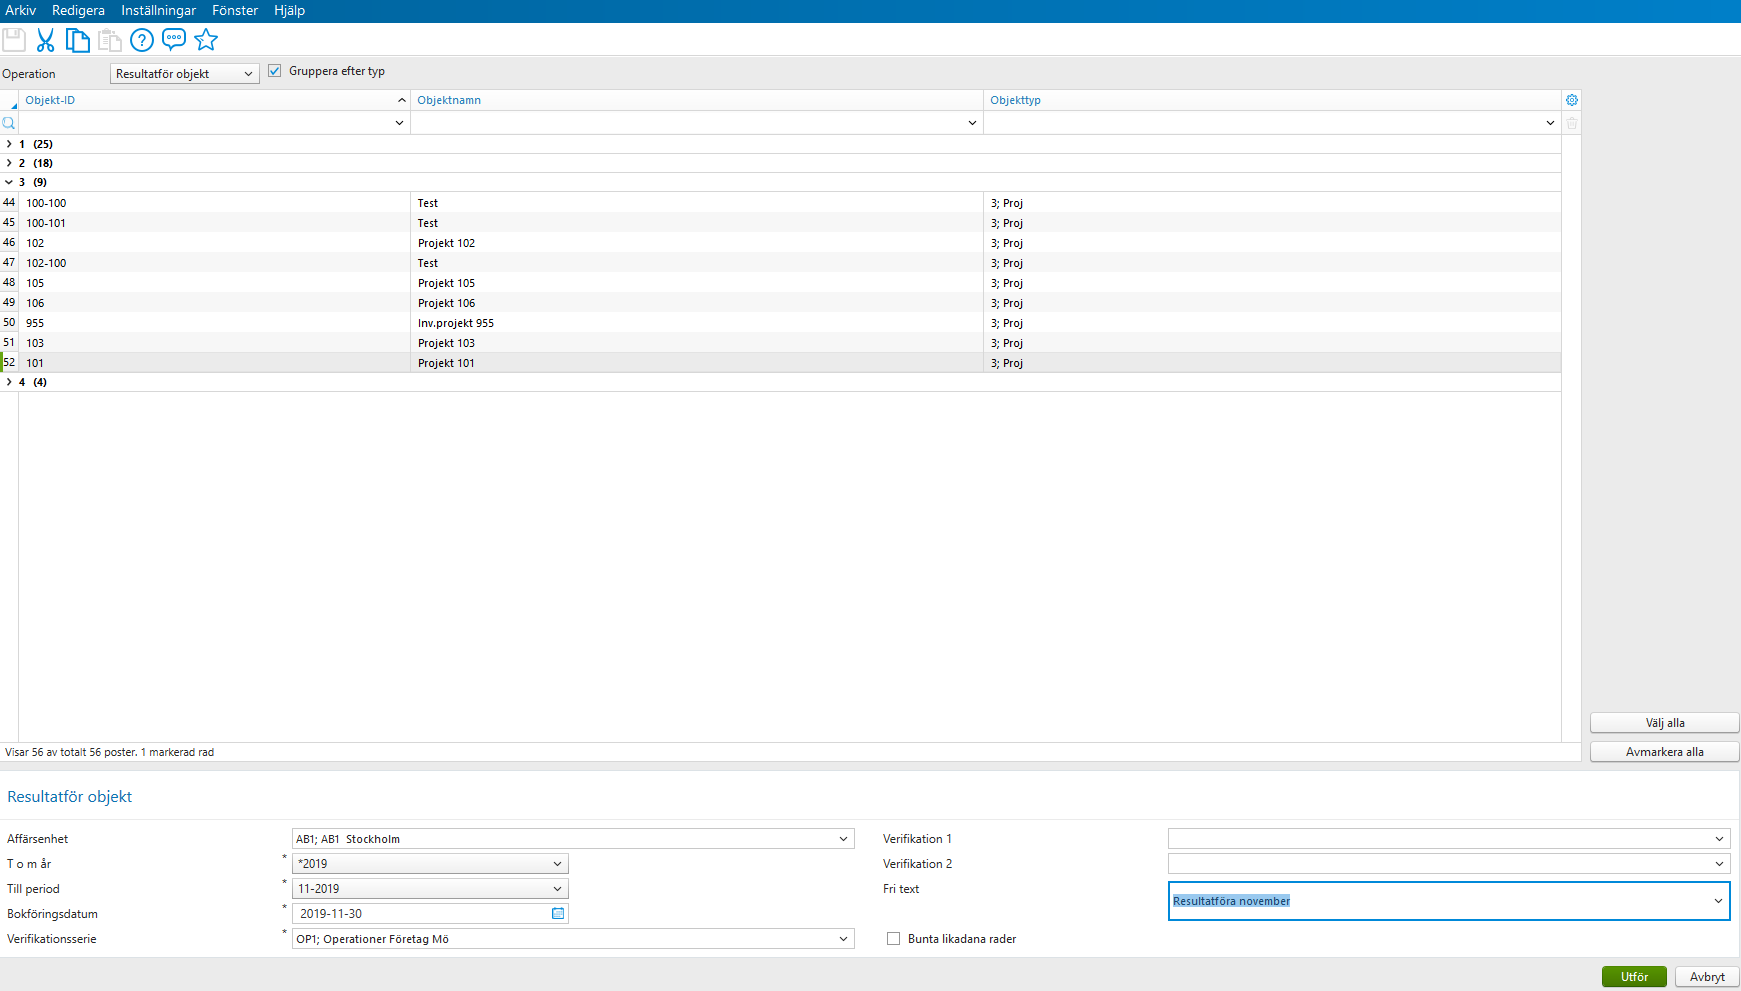Open Help via the question mark icon
1741x991 pixels.
[x=141, y=40]
